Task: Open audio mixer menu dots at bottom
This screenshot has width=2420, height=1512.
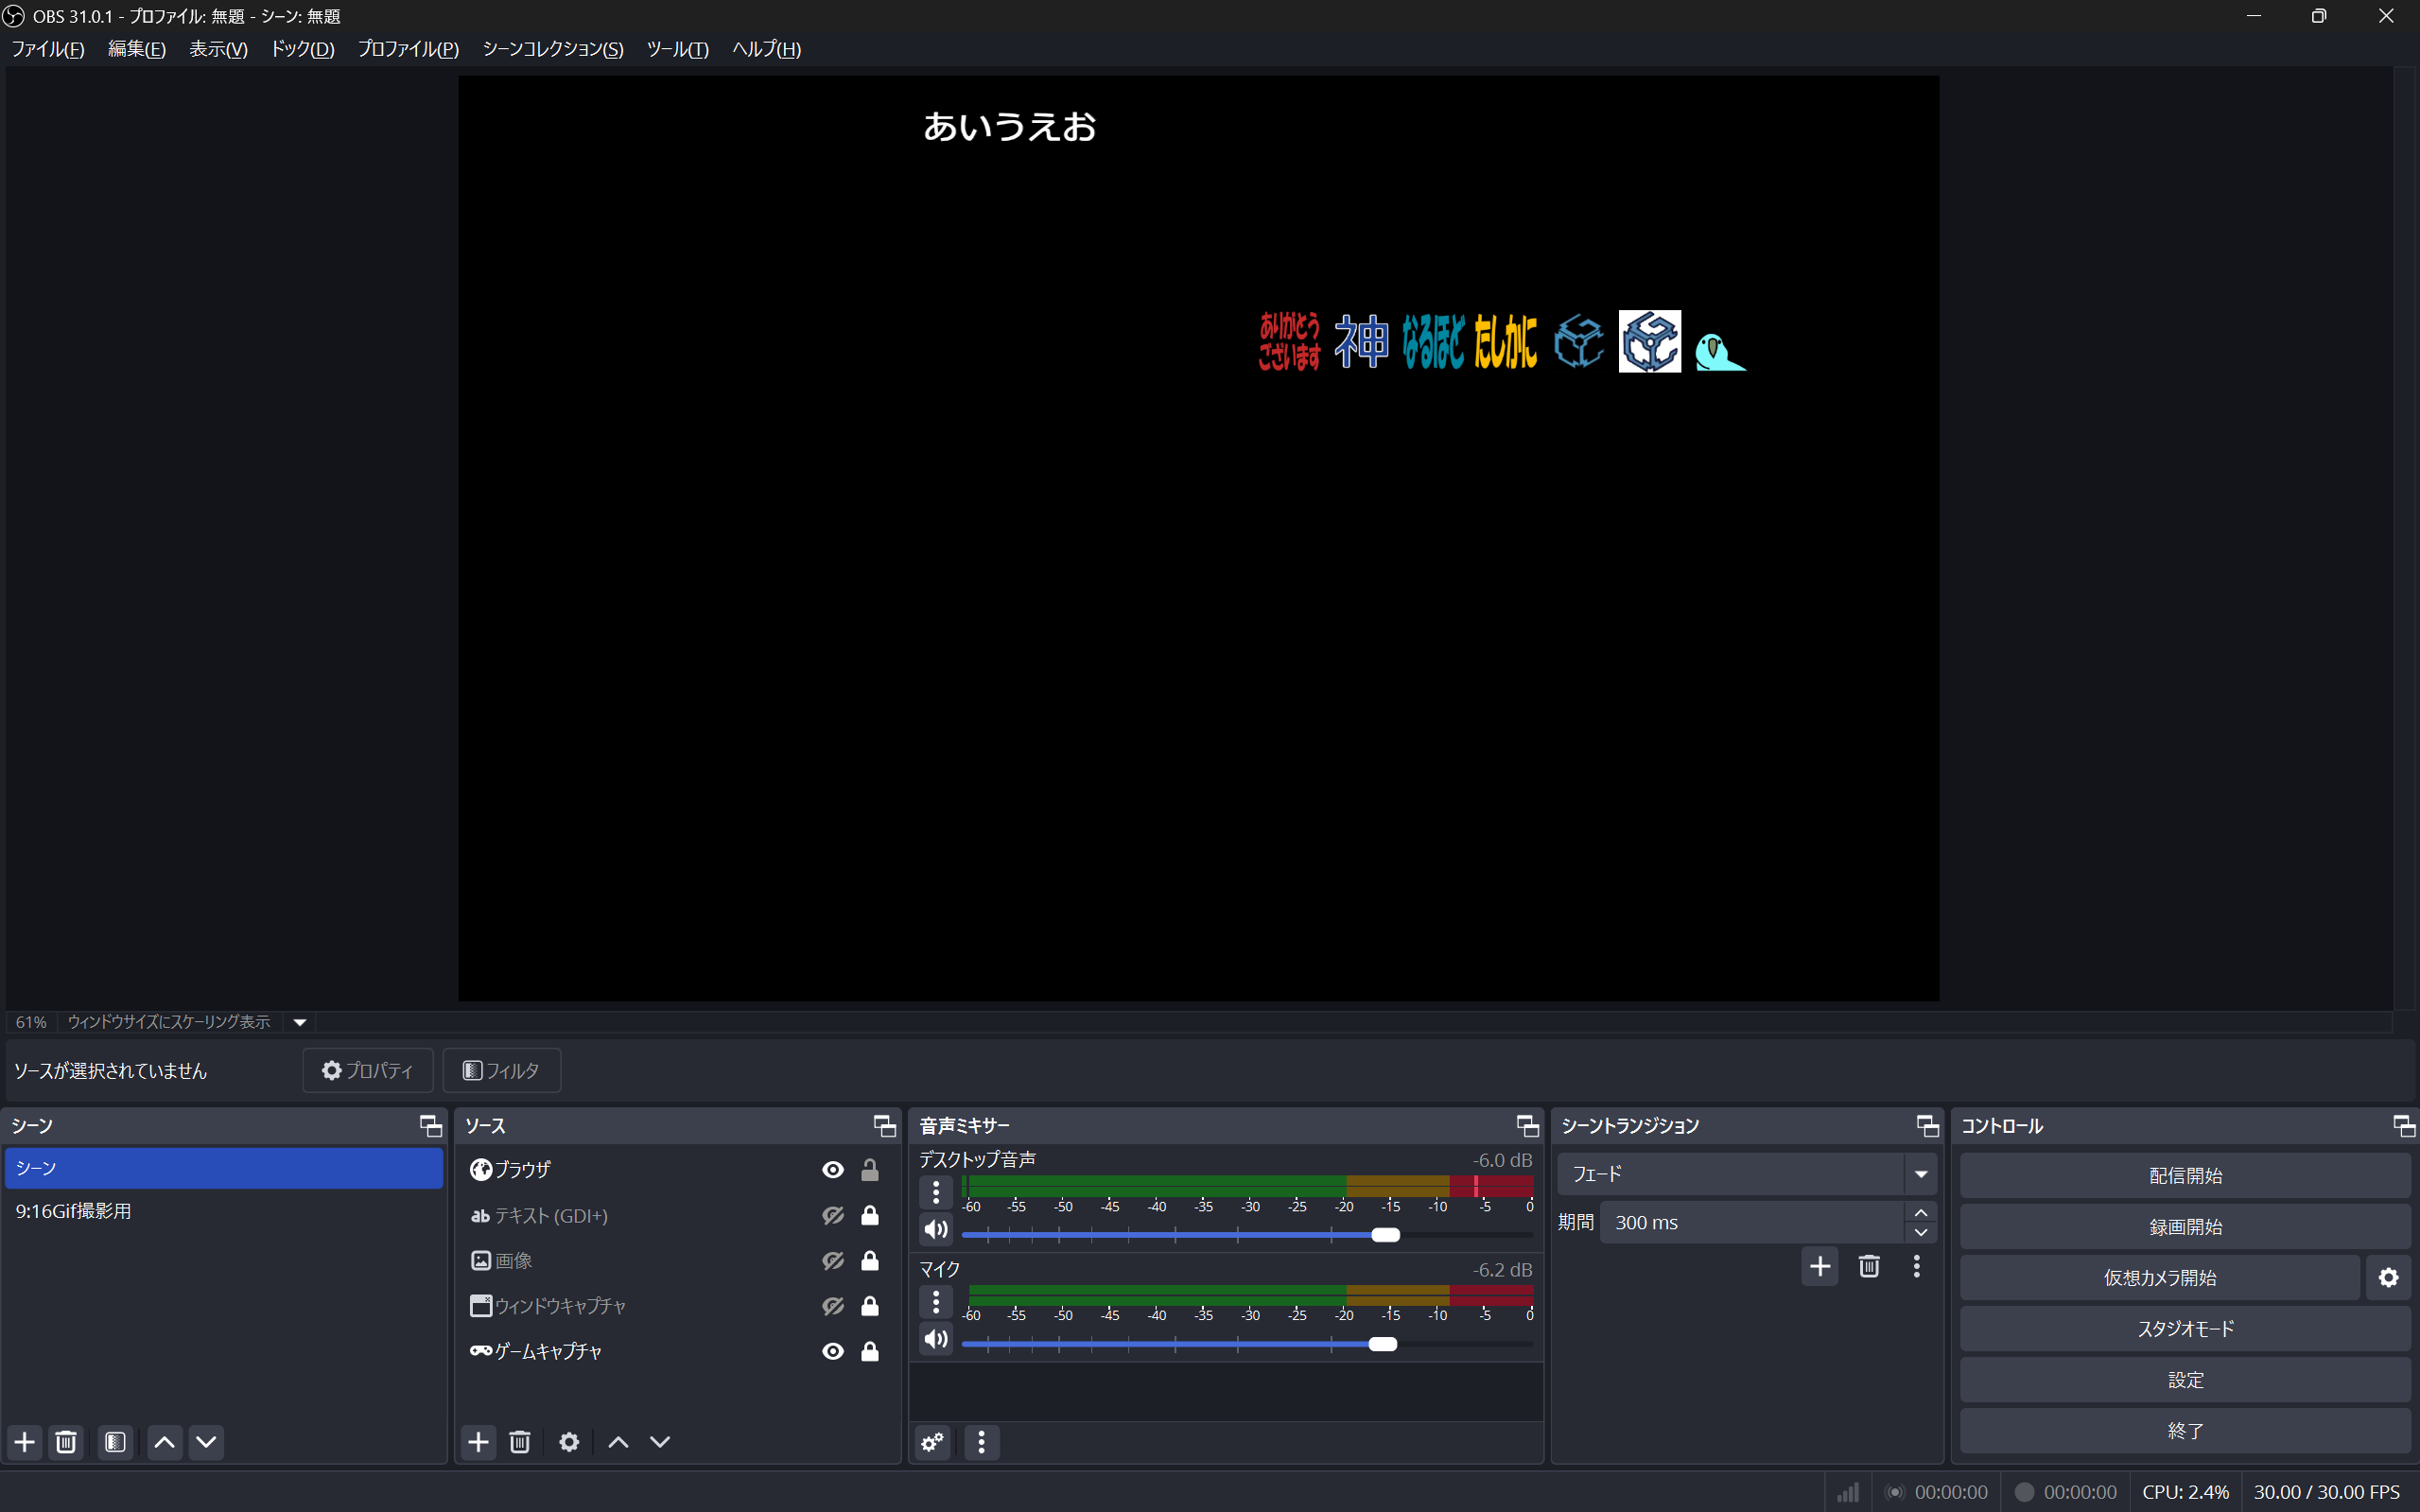Action: (x=981, y=1442)
